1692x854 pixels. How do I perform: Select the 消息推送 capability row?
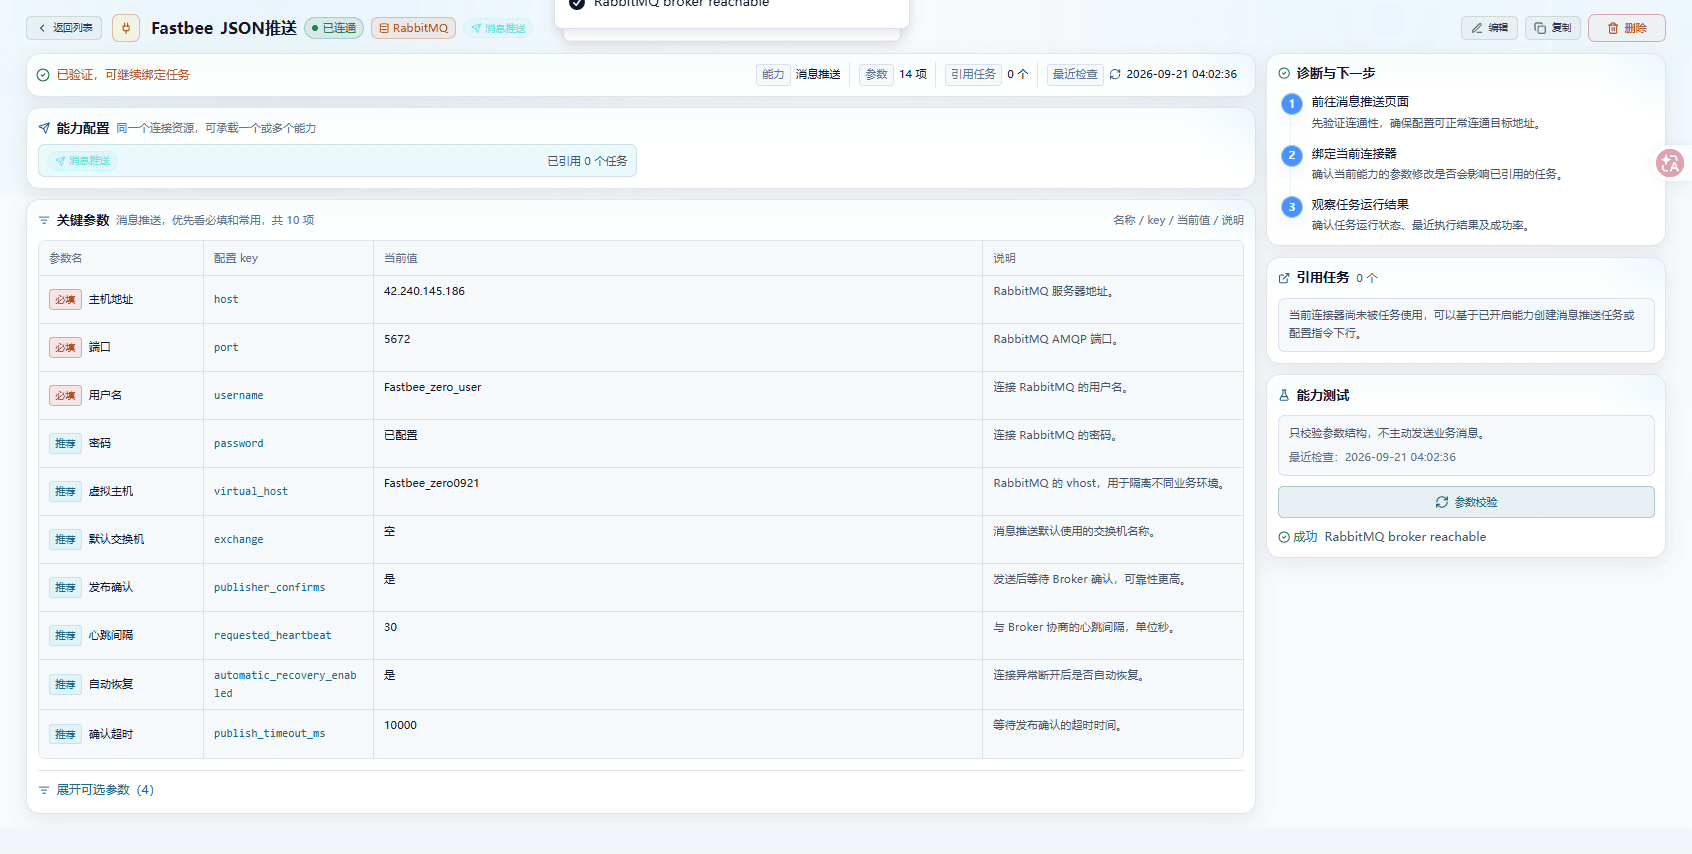coord(337,161)
